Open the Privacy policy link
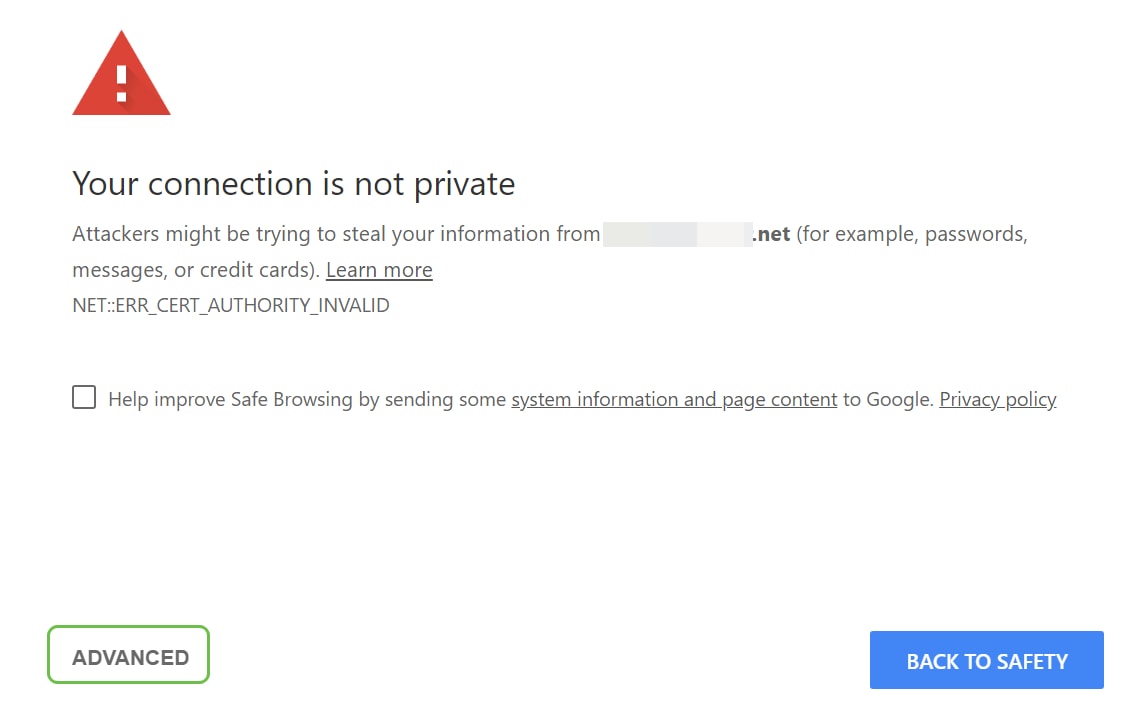Screen dimensions: 1132x713 coord(997,399)
